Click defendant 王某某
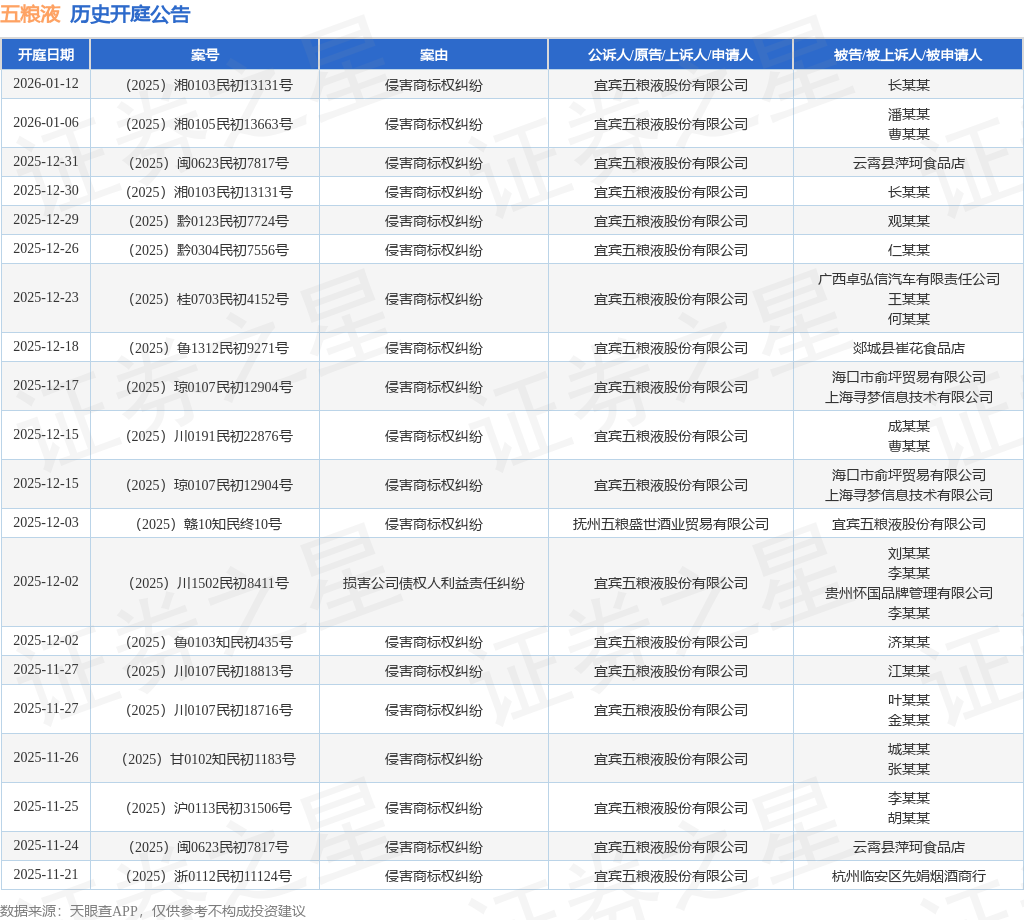This screenshot has width=1024, height=920. (x=908, y=299)
